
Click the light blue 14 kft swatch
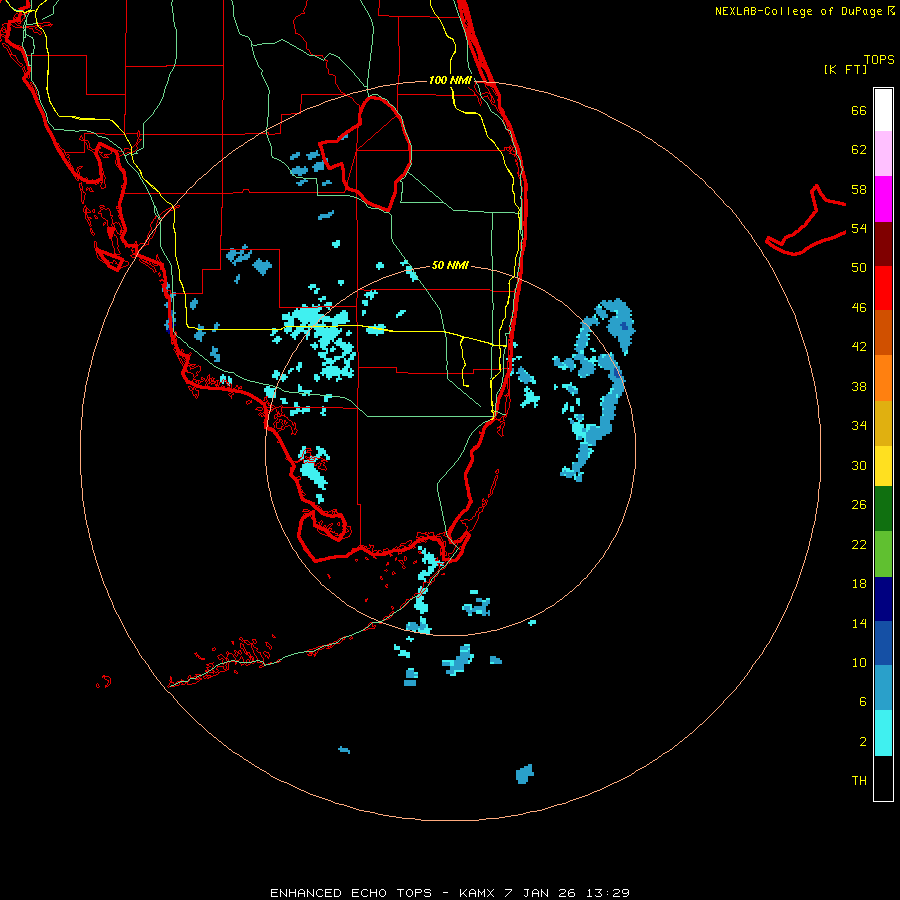tap(883, 688)
